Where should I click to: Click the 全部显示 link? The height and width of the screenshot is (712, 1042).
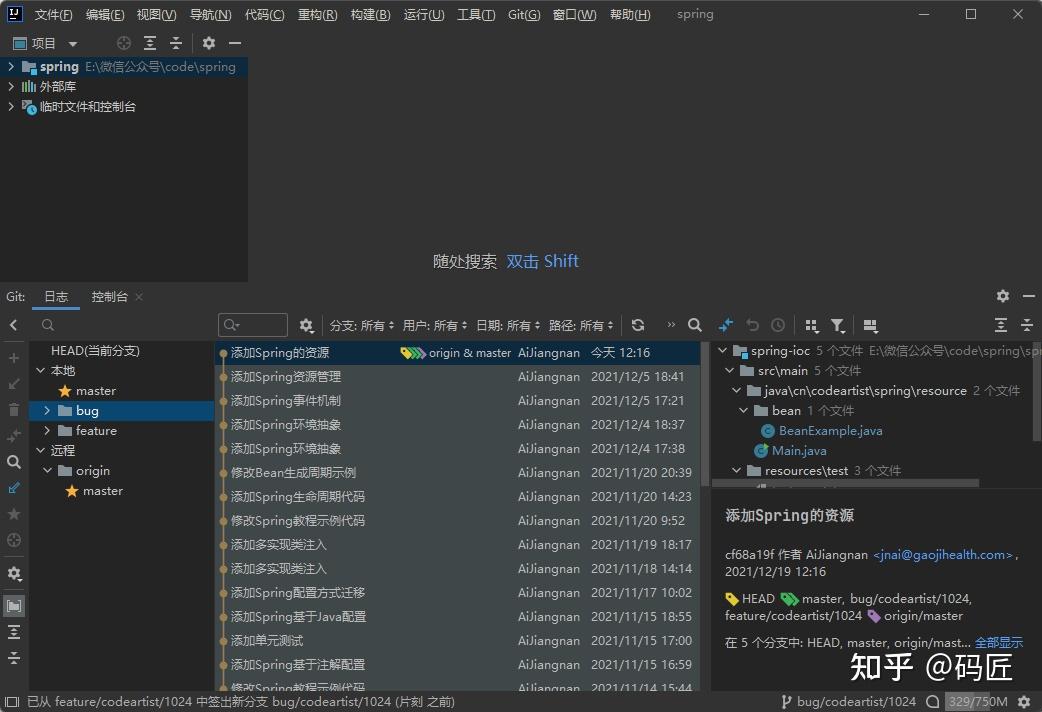coord(998,643)
